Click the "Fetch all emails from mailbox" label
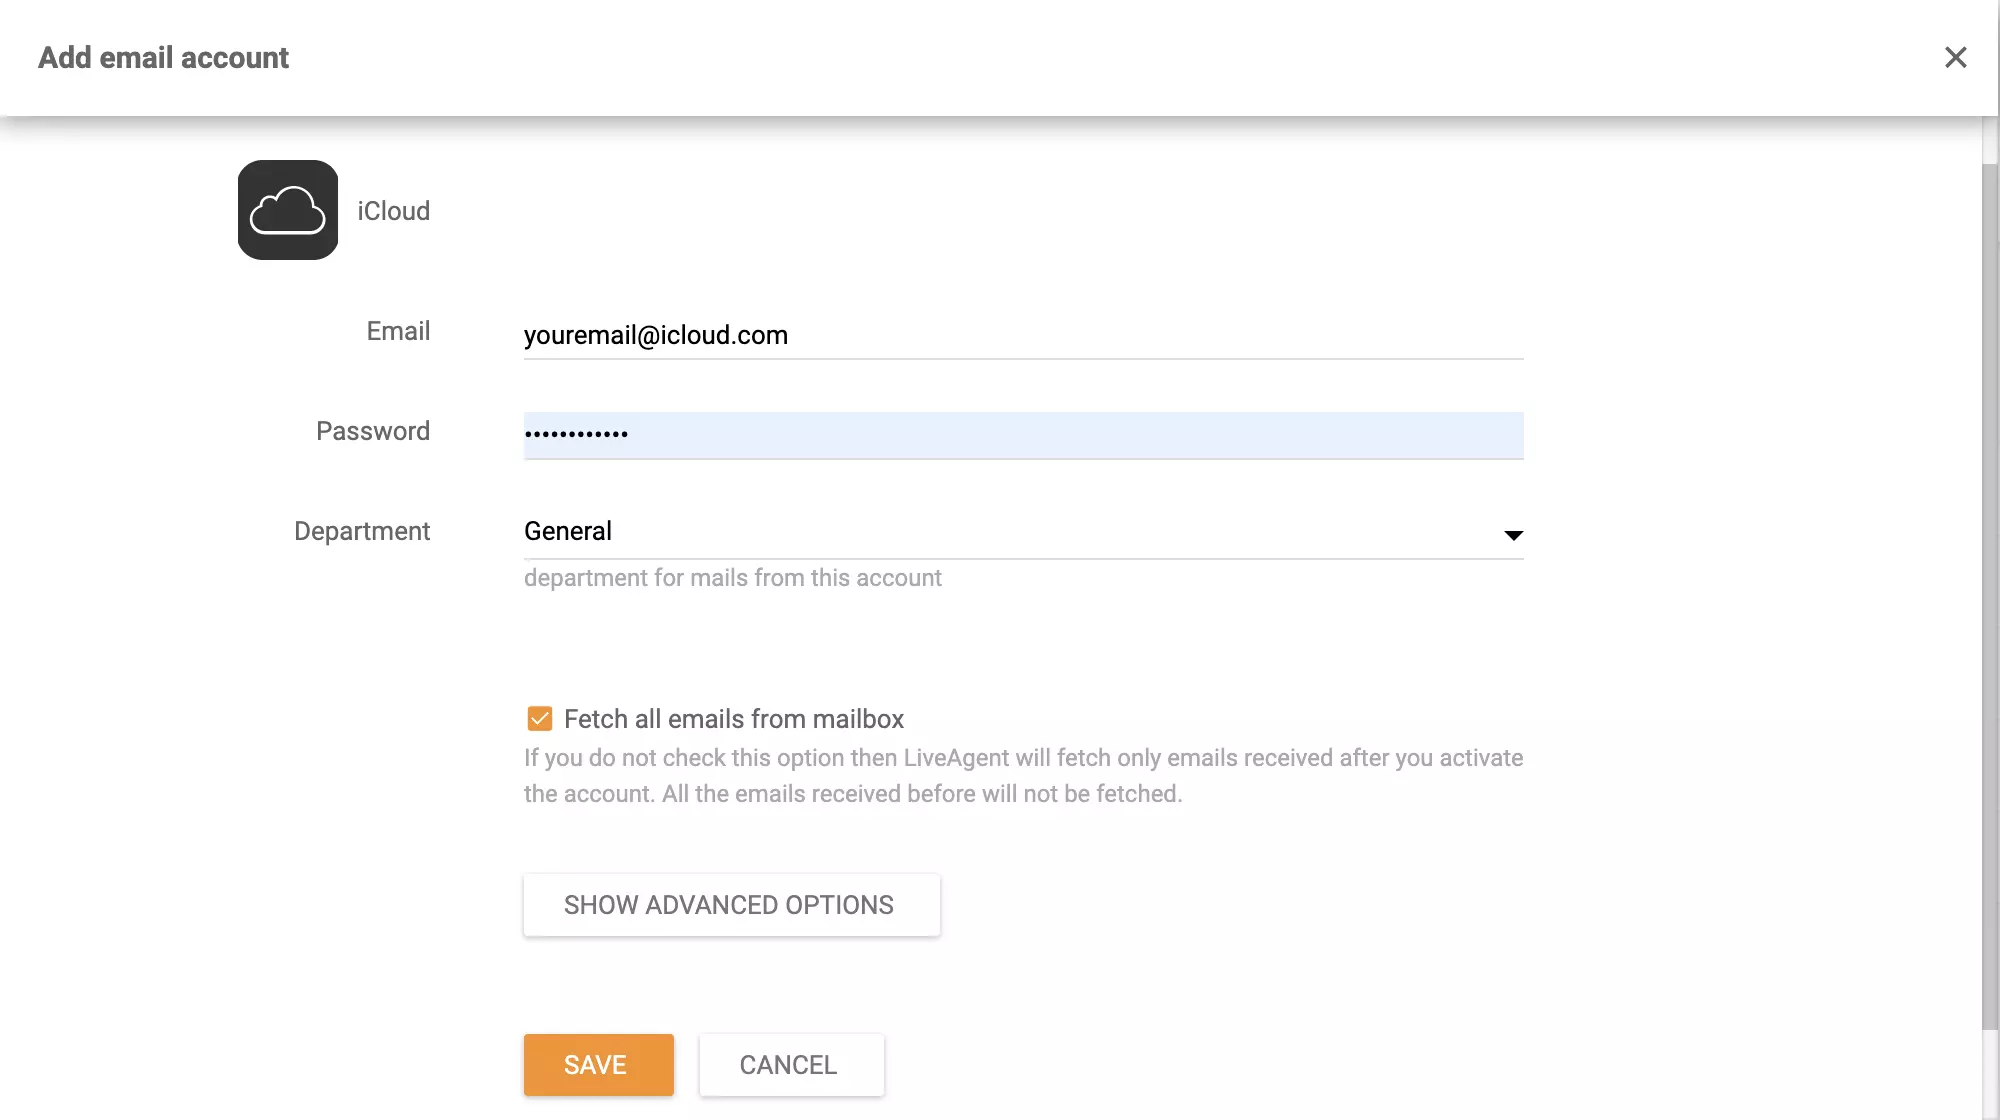The width and height of the screenshot is (2000, 1120). [733, 718]
